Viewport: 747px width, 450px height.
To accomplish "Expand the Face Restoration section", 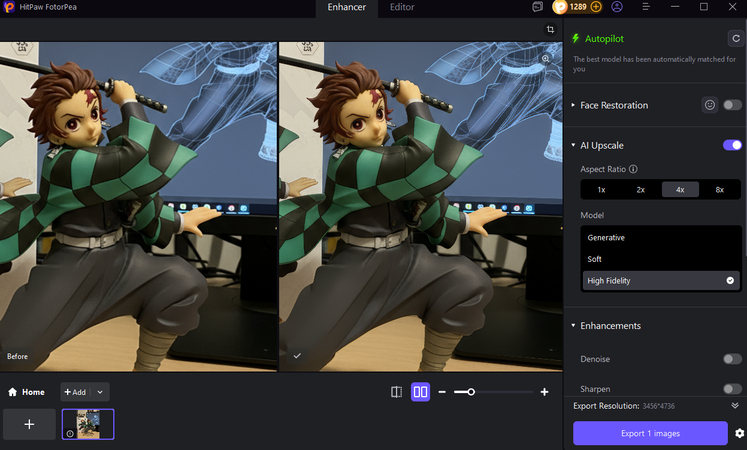I will tap(573, 105).
